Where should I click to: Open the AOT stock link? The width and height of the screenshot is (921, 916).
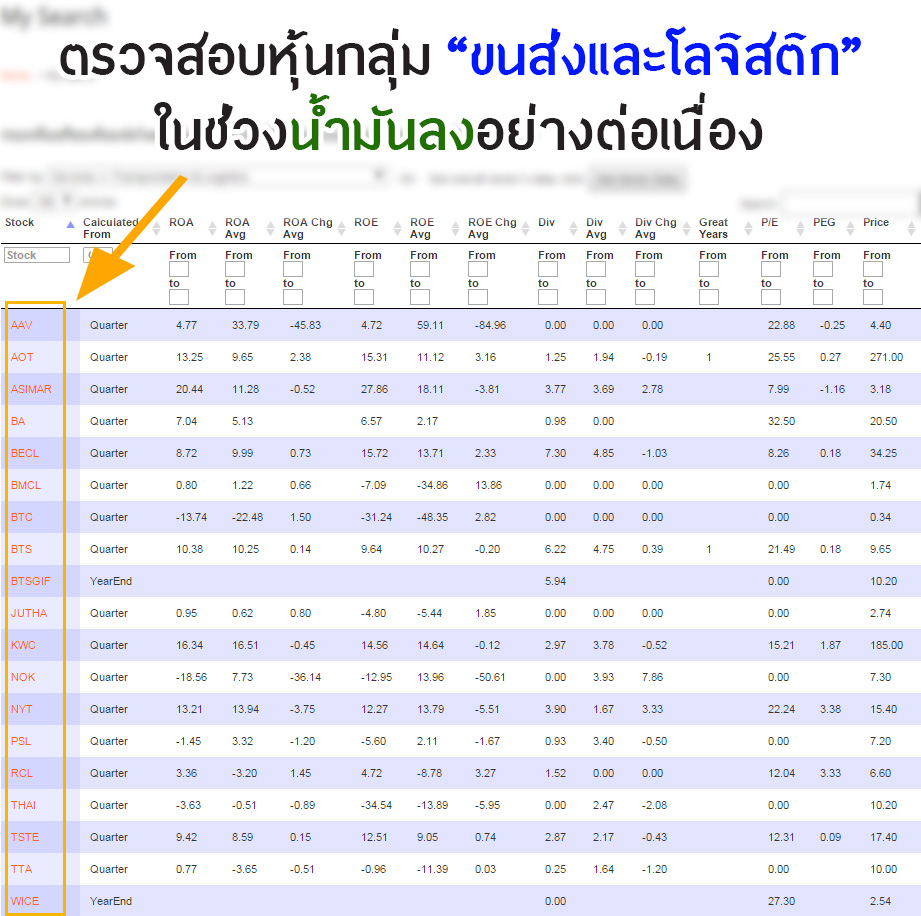coord(22,357)
